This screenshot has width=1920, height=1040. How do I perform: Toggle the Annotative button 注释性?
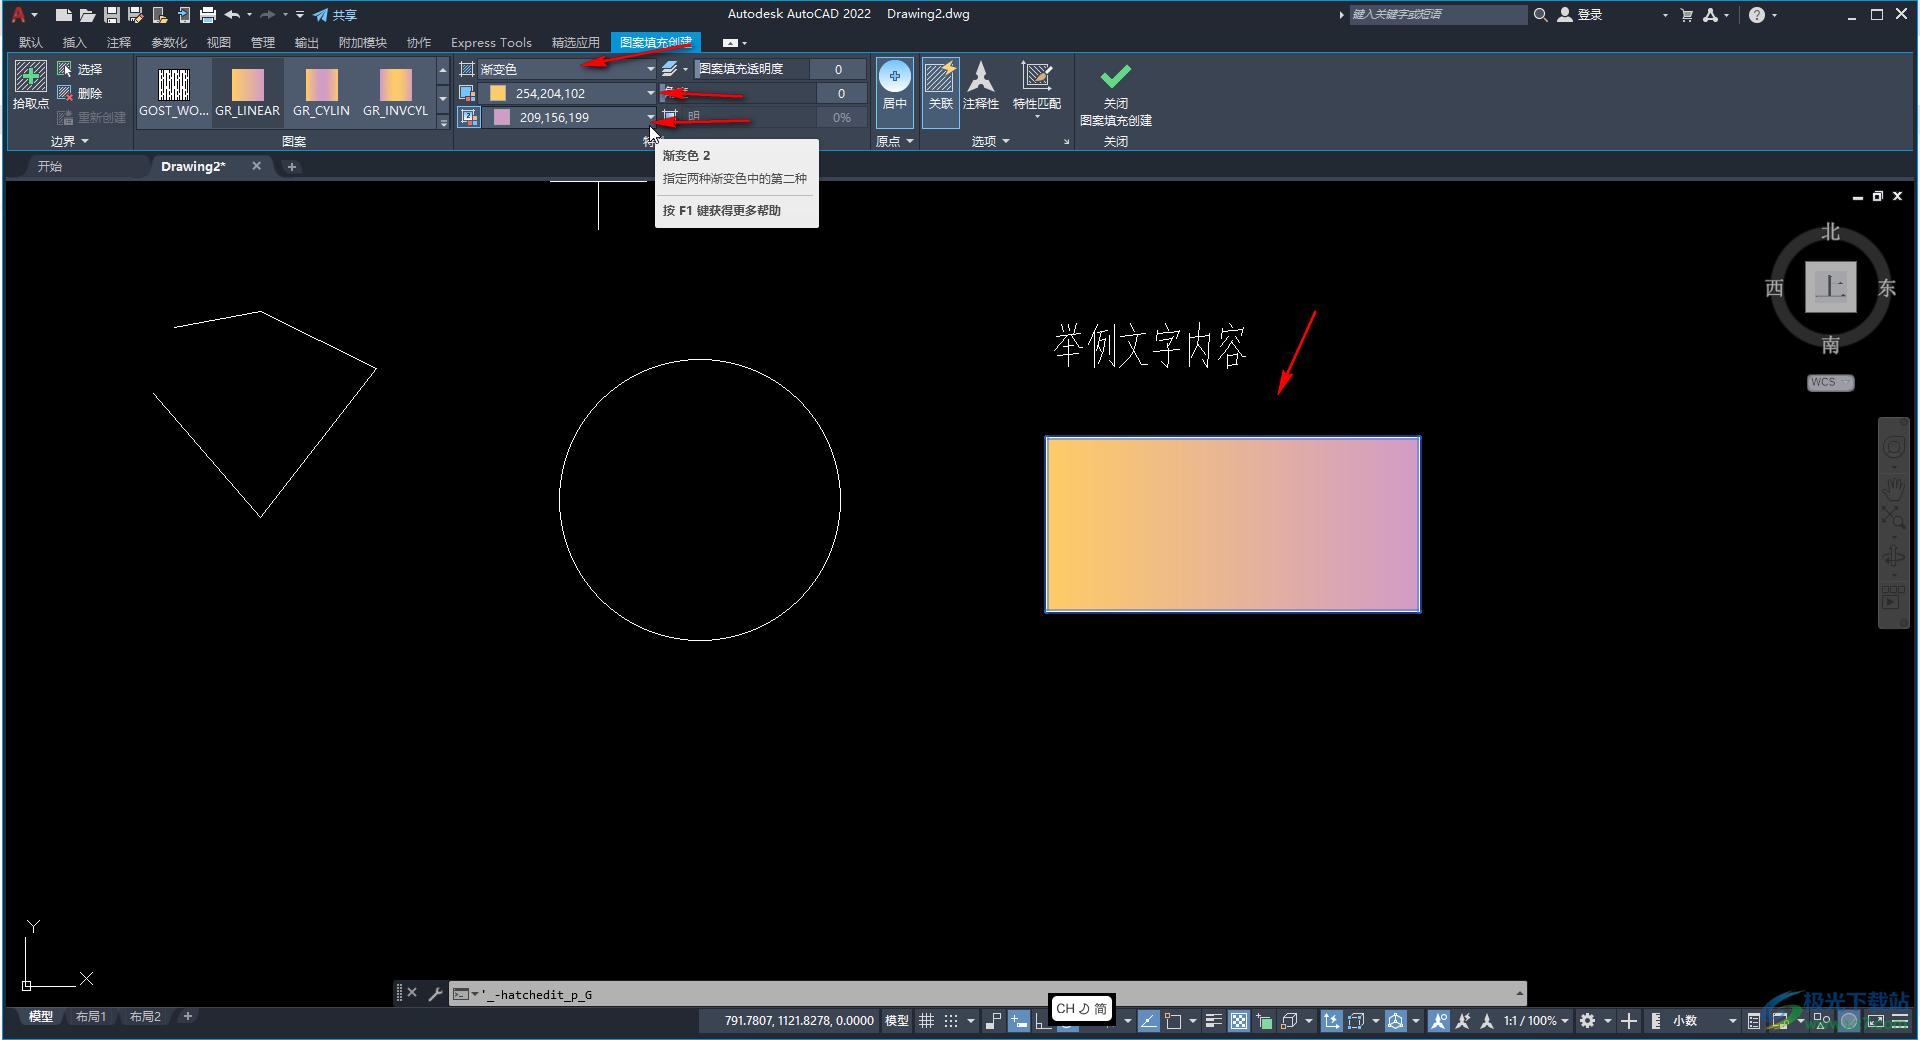(x=981, y=86)
